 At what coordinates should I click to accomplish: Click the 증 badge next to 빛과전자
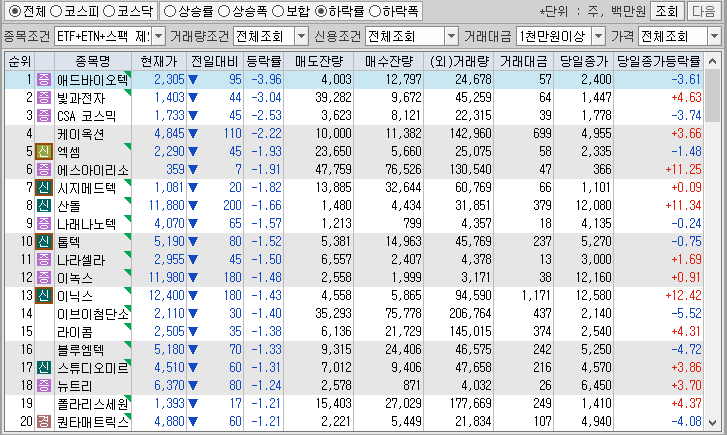44,98
